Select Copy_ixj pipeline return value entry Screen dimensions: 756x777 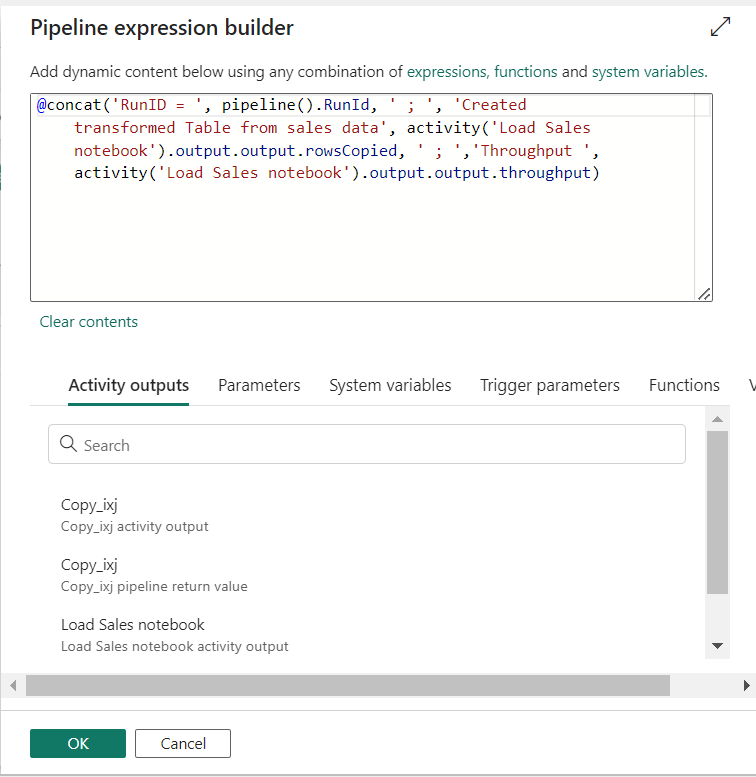pos(154,575)
